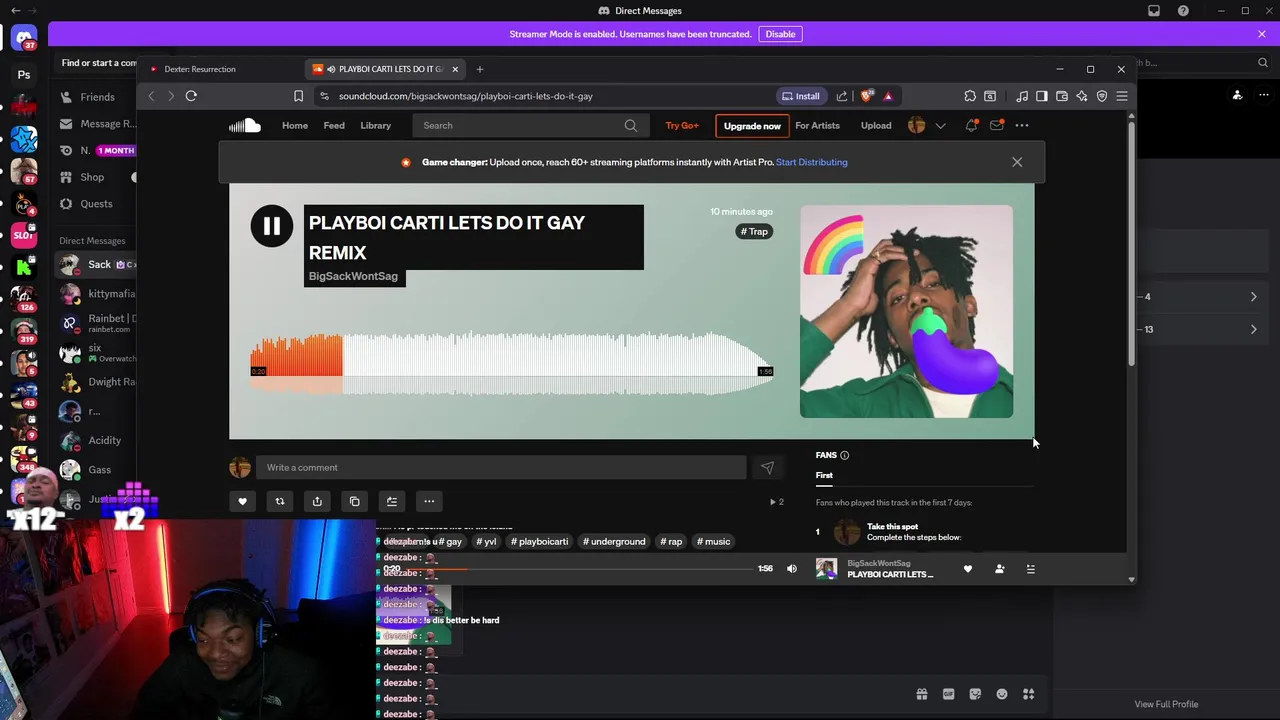1280x720 pixels.
Task: Open Brave Shields icon in address bar
Action: pos(866,96)
